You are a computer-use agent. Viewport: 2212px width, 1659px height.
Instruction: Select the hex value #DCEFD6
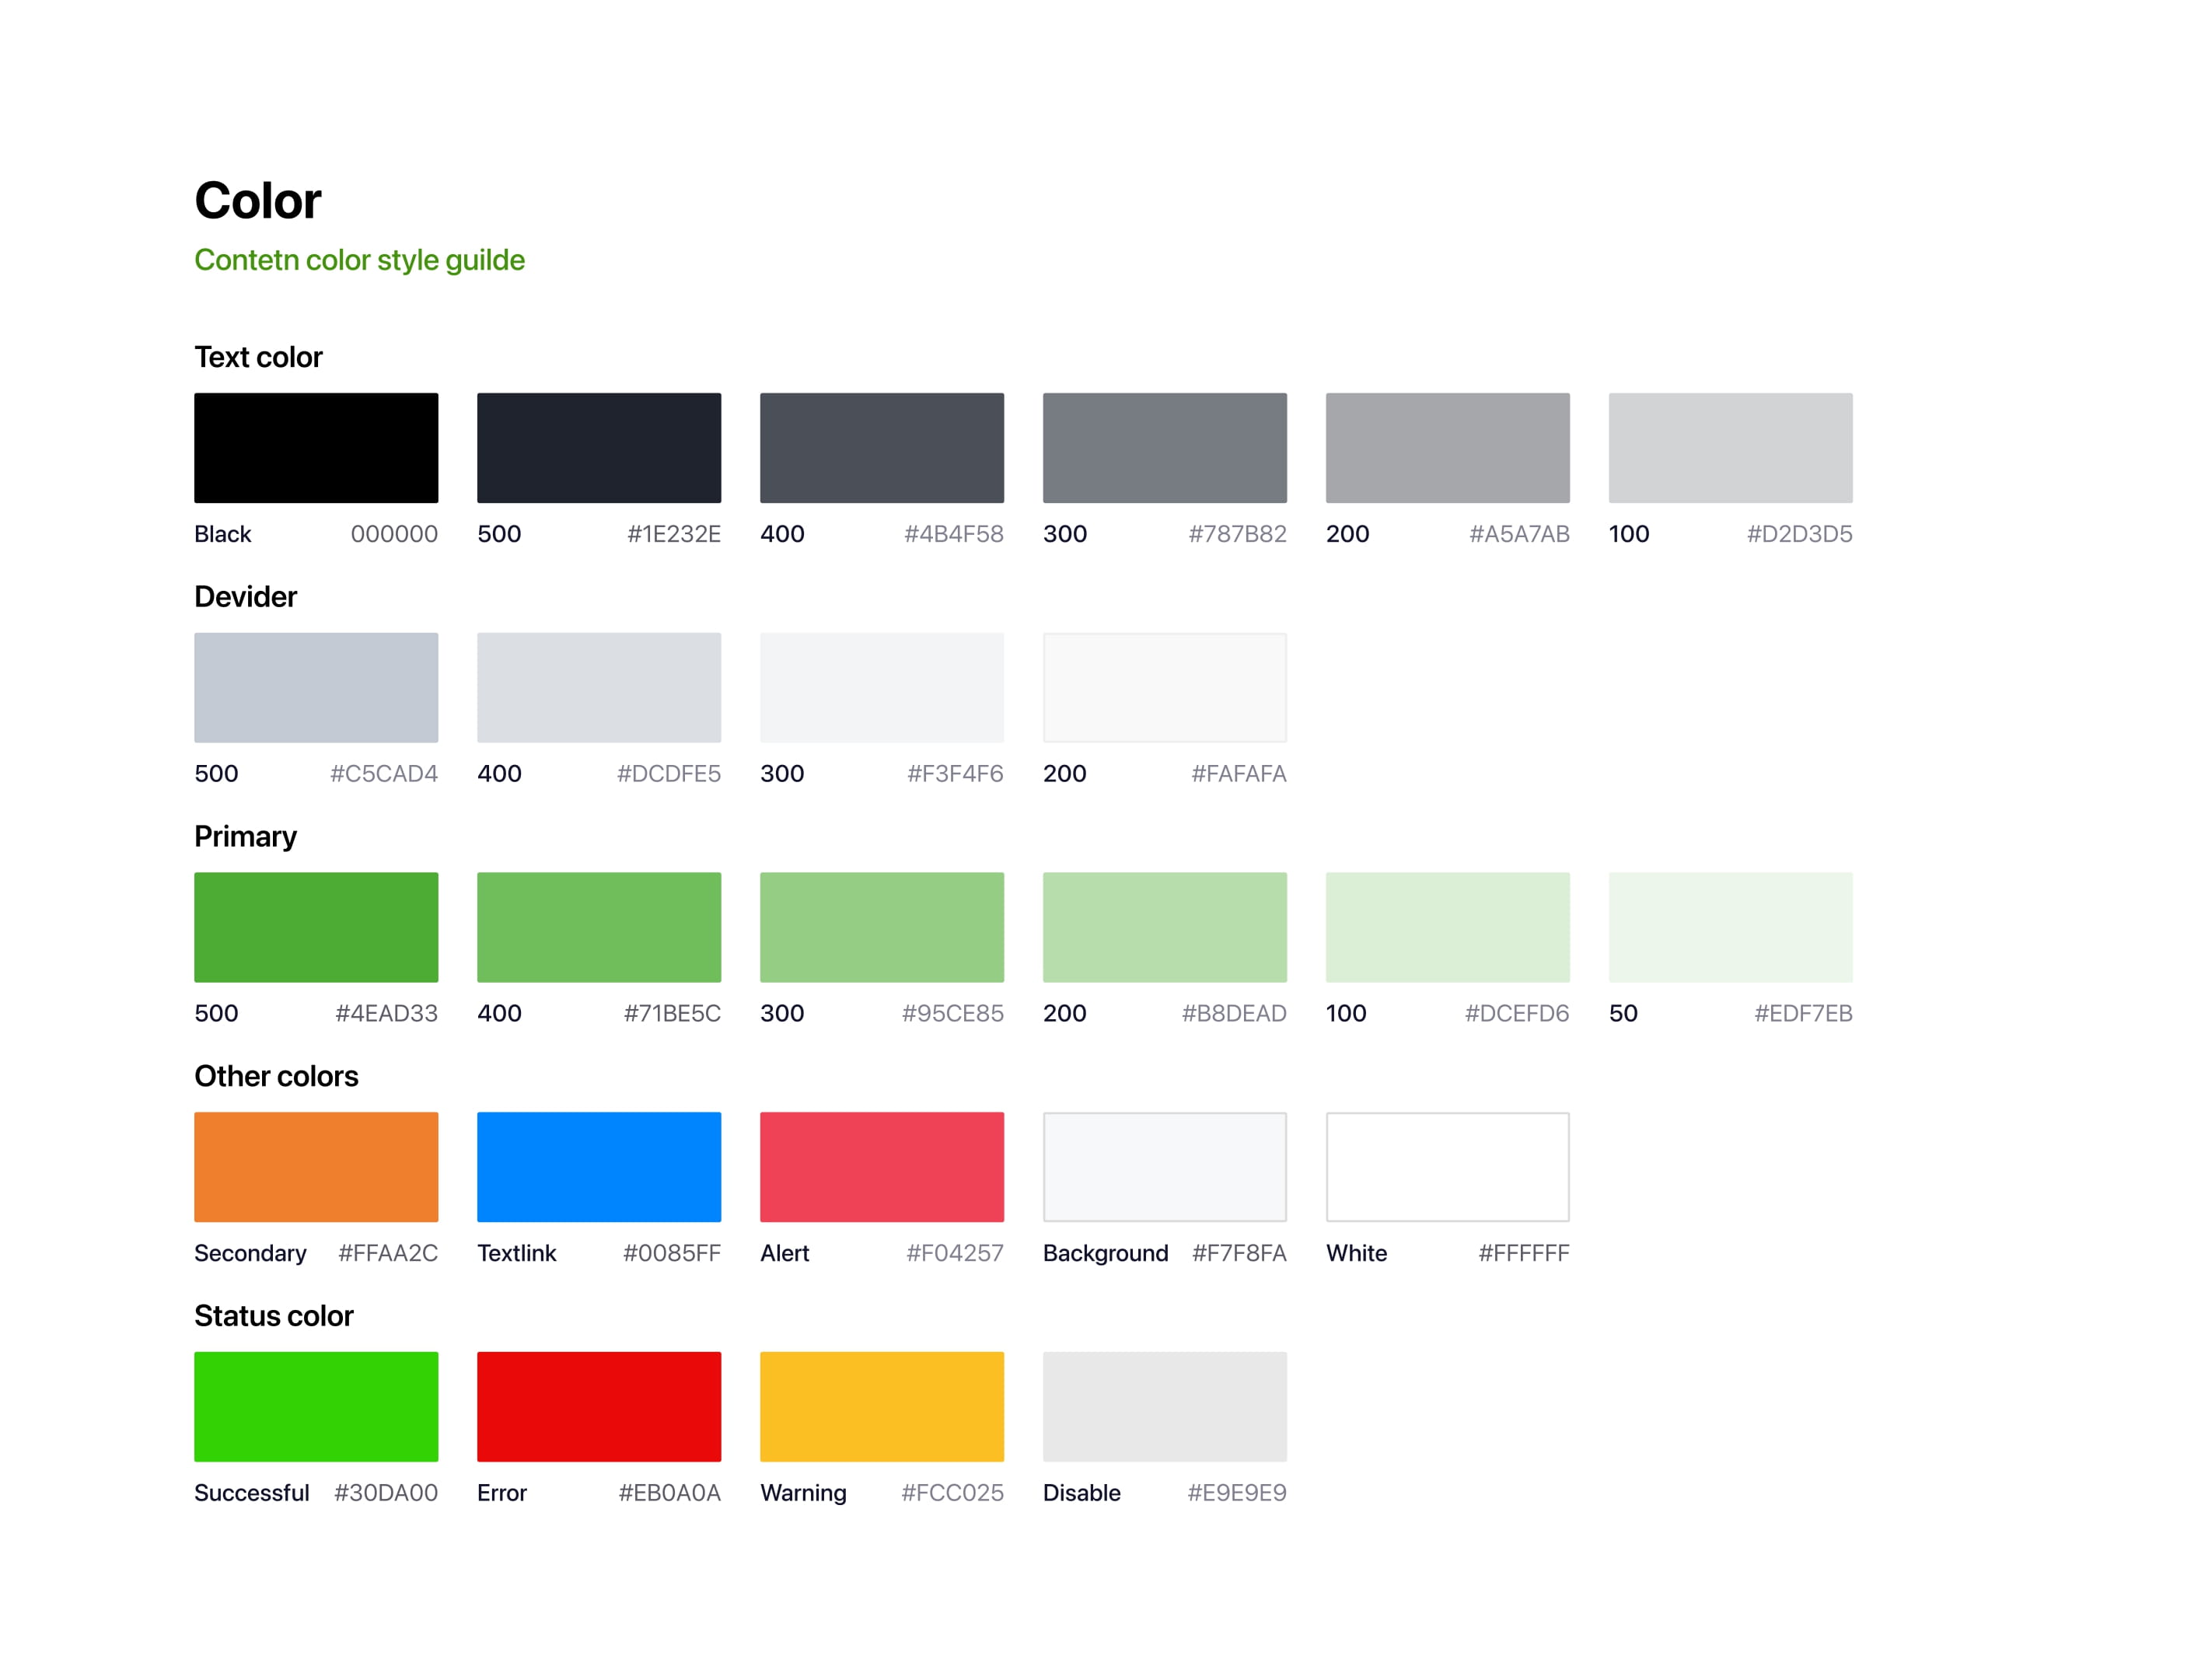(x=1517, y=1013)
